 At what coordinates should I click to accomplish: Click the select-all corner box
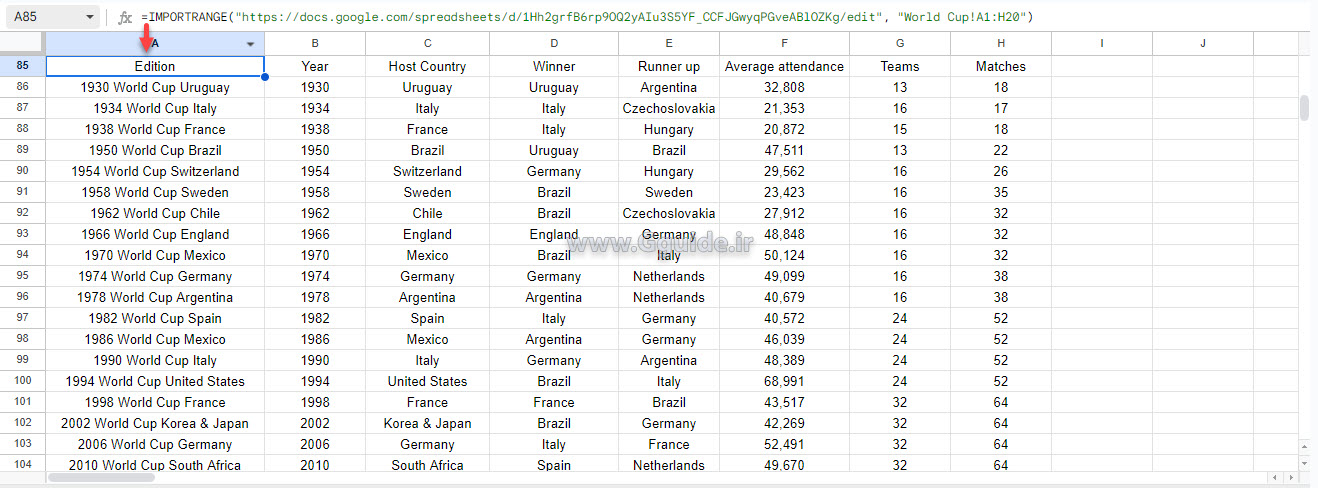point(22,43)
